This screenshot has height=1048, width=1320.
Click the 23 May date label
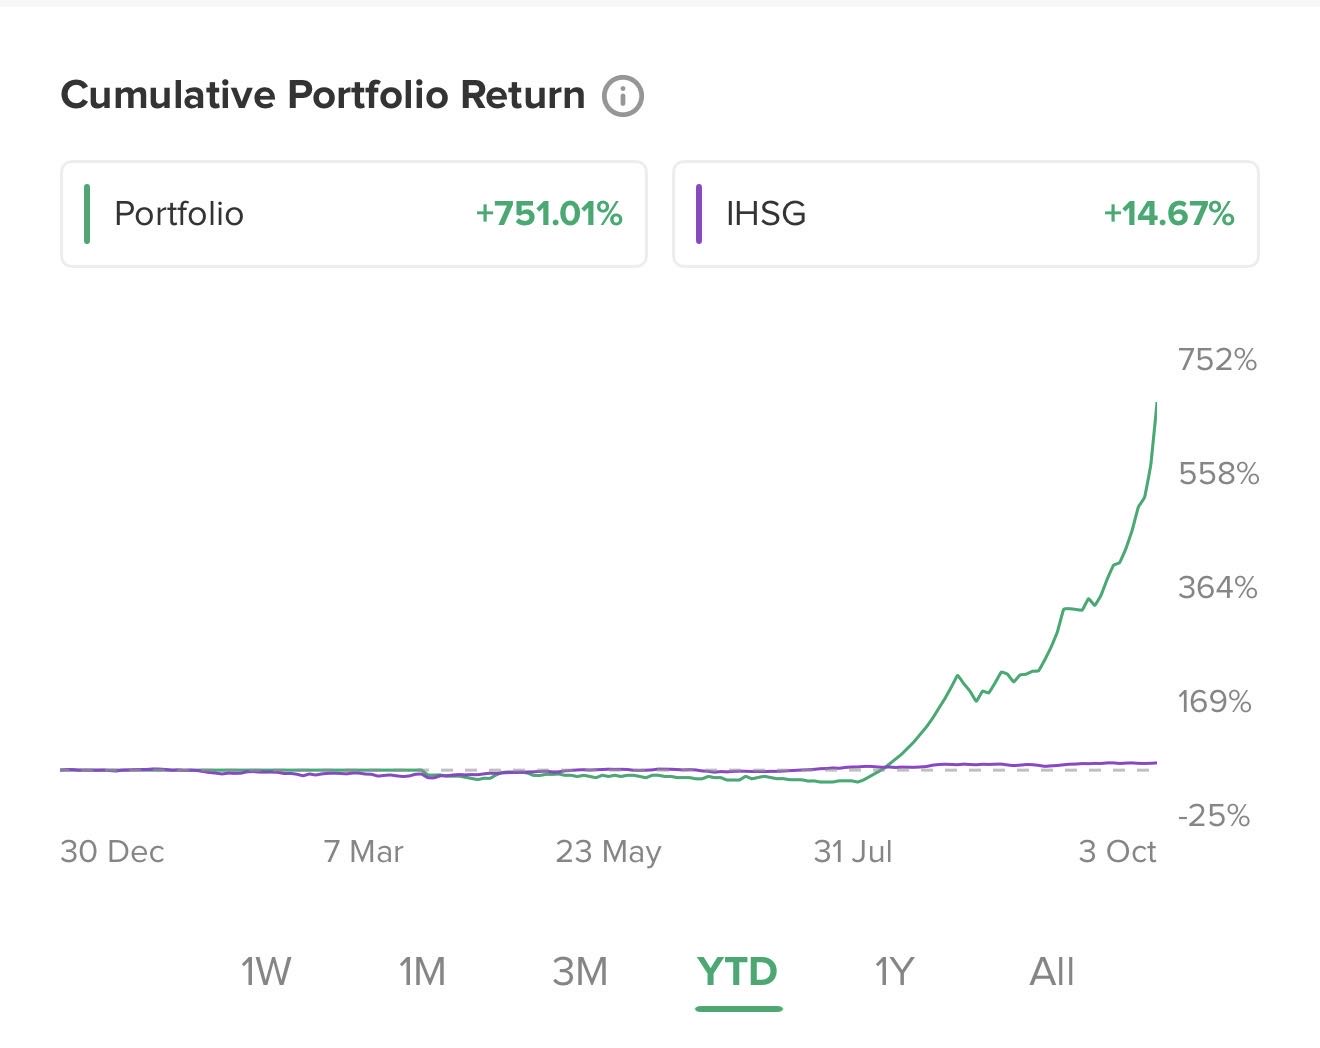[x=608, y=852]
